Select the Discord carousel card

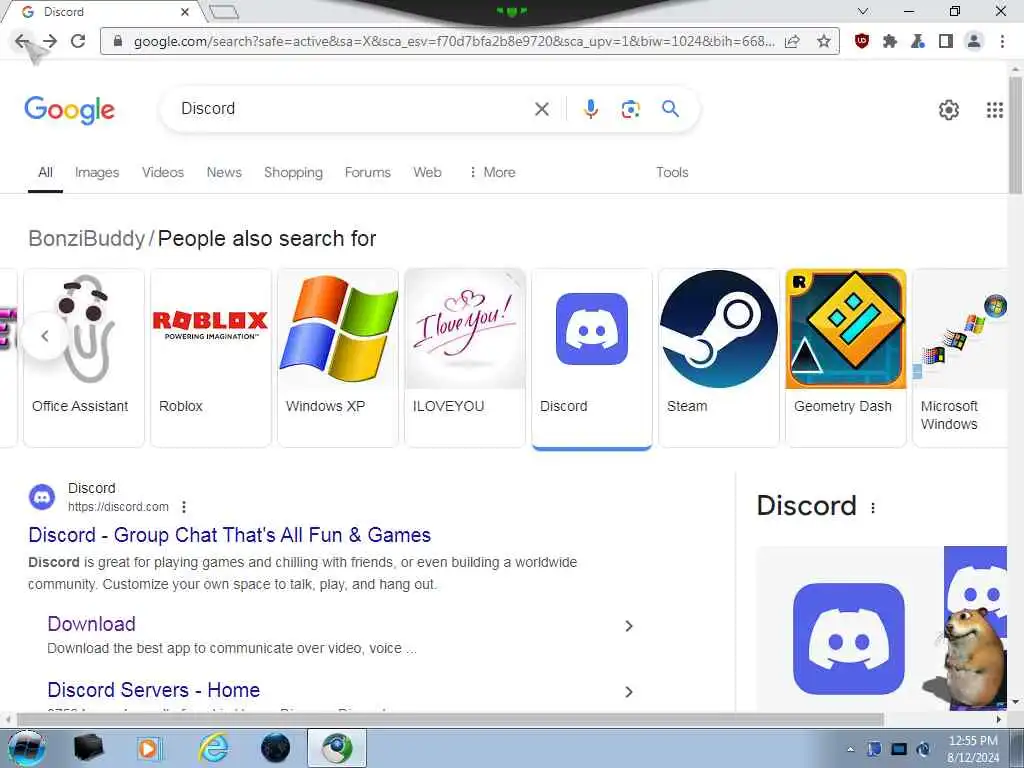[592, 357]
